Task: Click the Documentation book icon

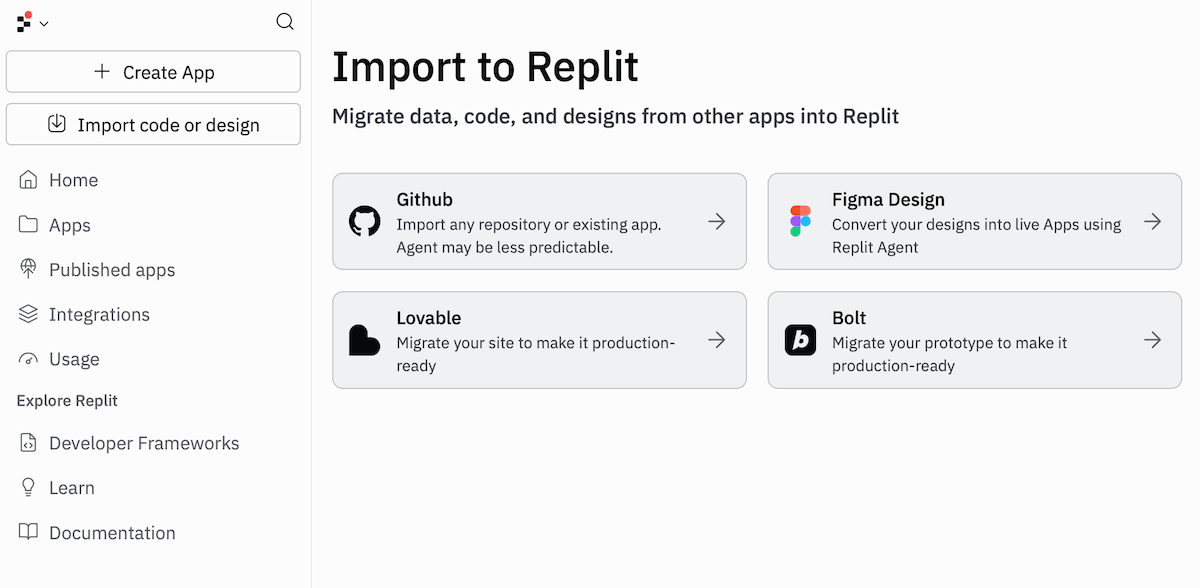Action: pyautogui.click(x=28, y=532)
